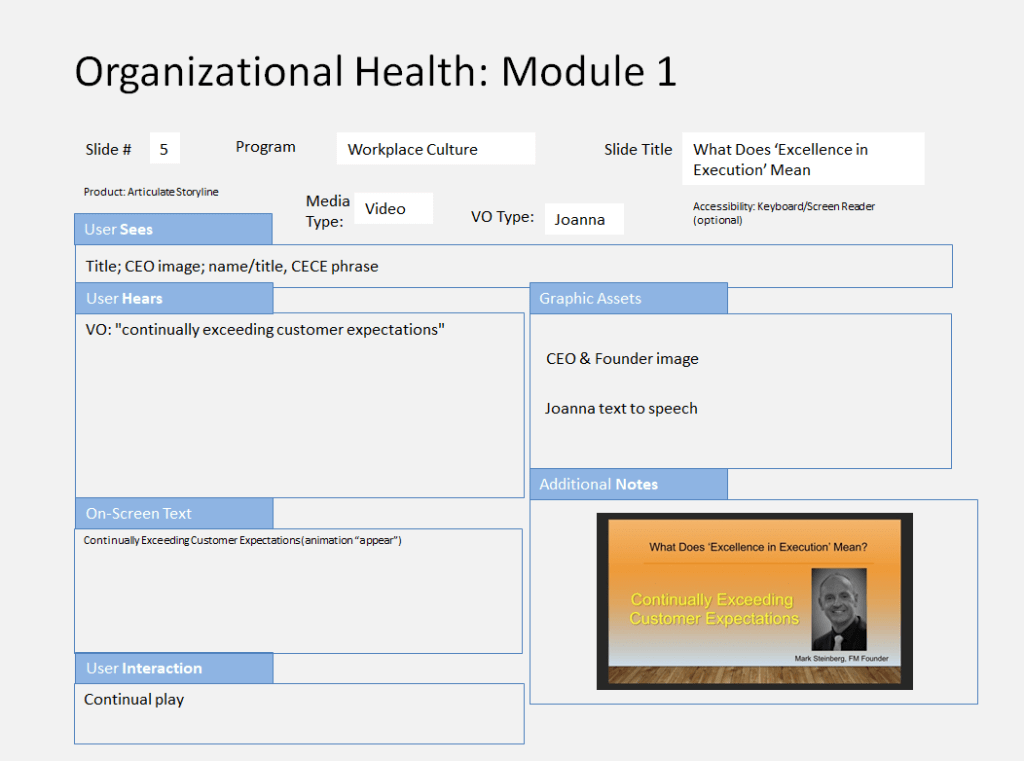The height and width of the screenshot is (761, 1024).
Task: Click the User Sees section header
Action: point(173,229)
